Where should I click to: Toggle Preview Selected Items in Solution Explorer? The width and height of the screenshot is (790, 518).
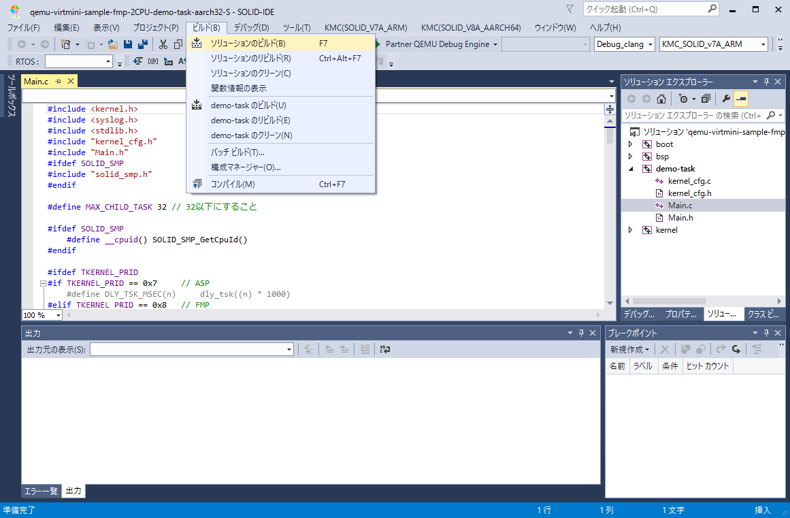point(741,99)
